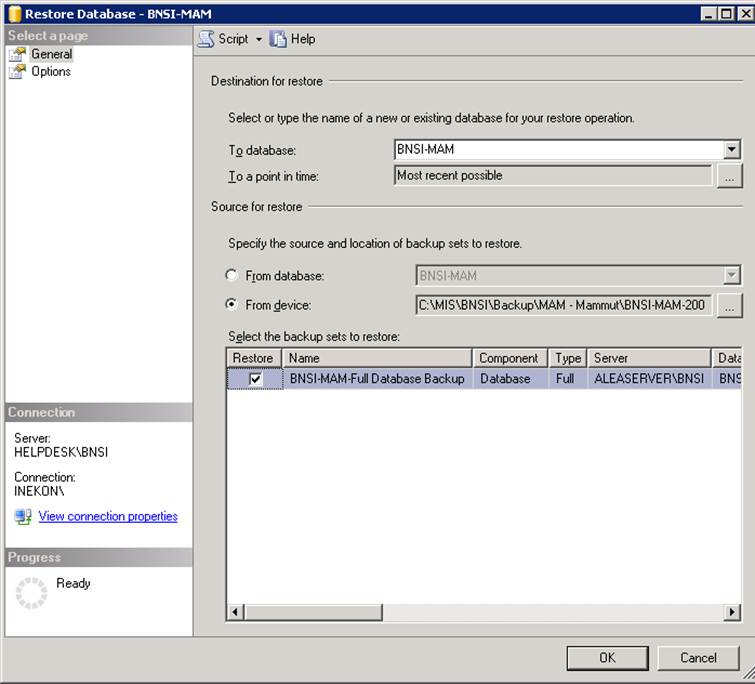Click the Full type cell

[568, 379]
